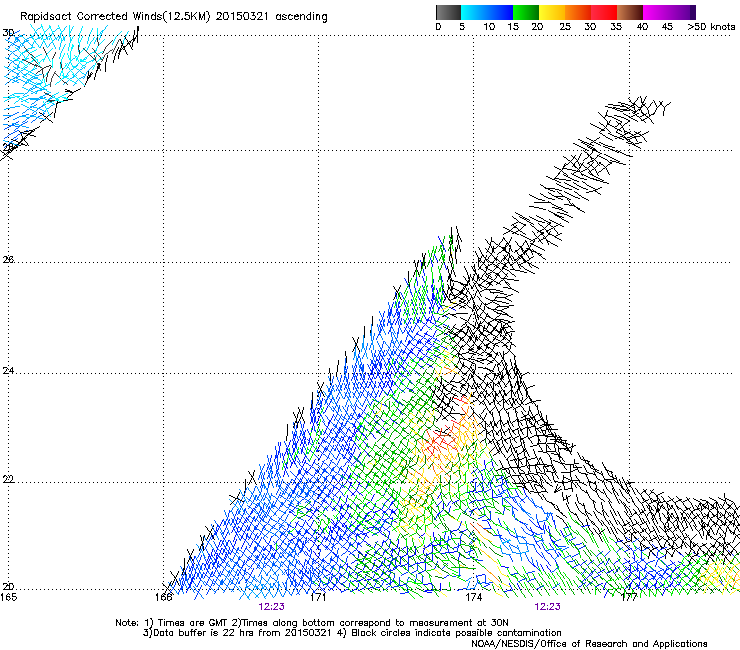Click the '20150321 ascending' date in title
Viewport: 740px width, 650px height.
[x=271, y=17]
